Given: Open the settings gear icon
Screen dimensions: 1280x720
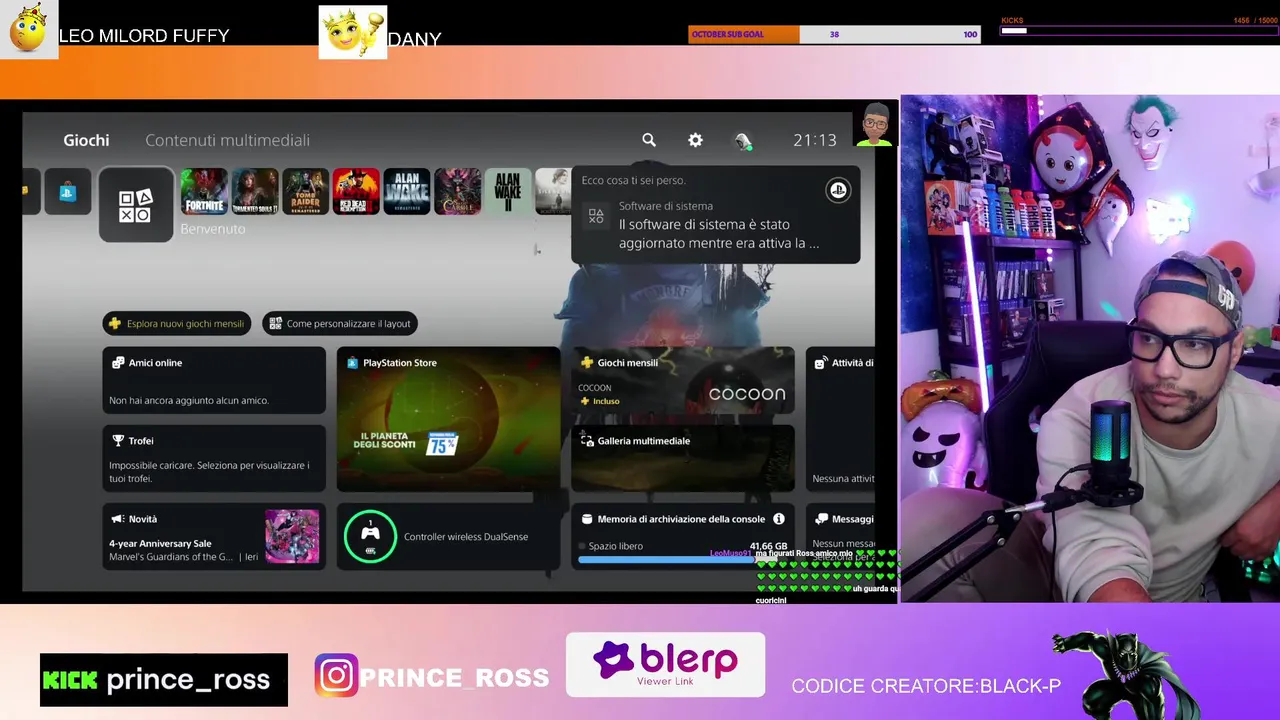Looking at the screenshot, I should tap(695, 140).
